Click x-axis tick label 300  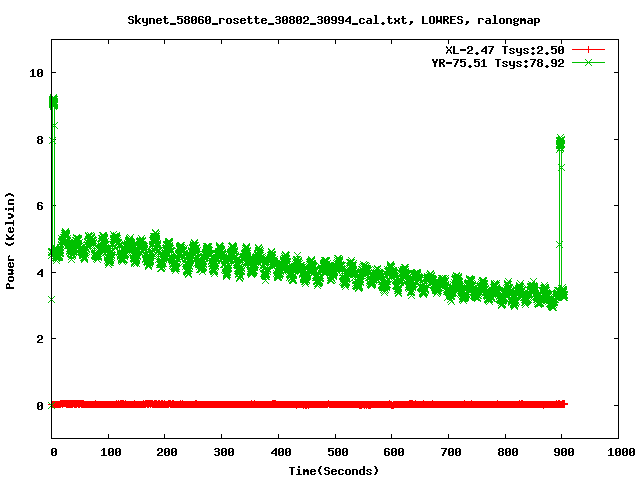click(x=224, y=452)
